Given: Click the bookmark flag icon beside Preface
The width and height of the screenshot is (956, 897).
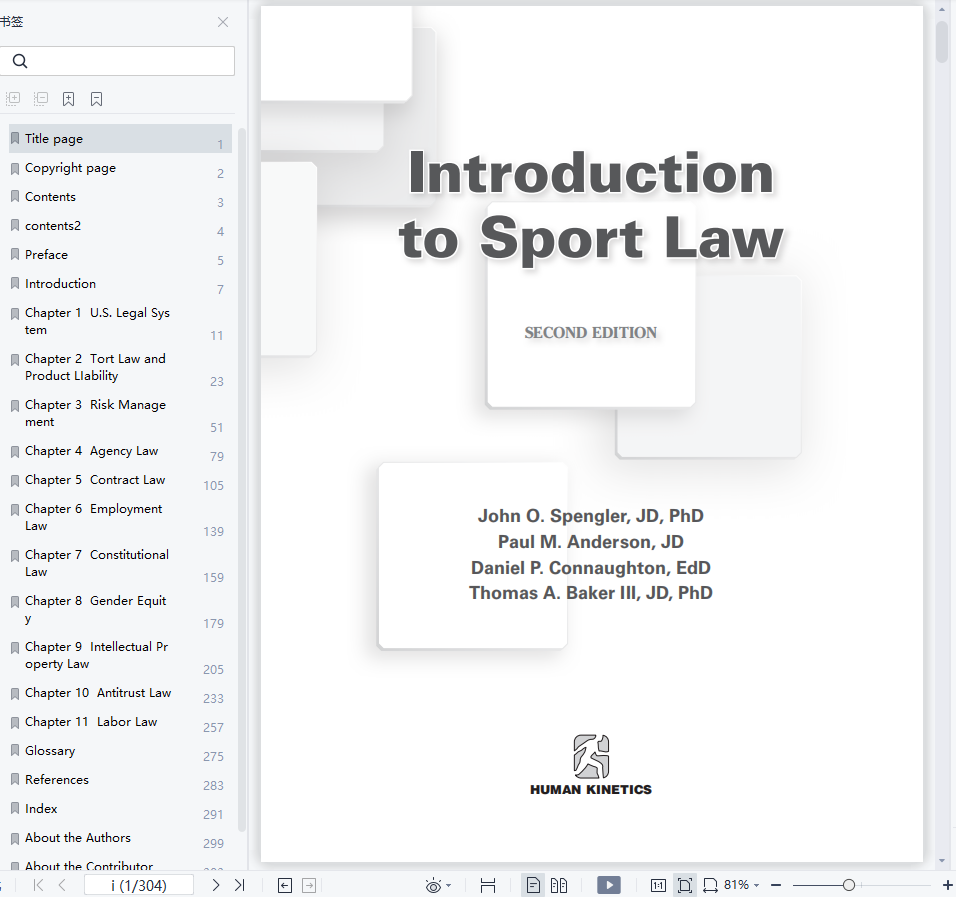Looking at the screenshot, I should [x=15, y=255].
